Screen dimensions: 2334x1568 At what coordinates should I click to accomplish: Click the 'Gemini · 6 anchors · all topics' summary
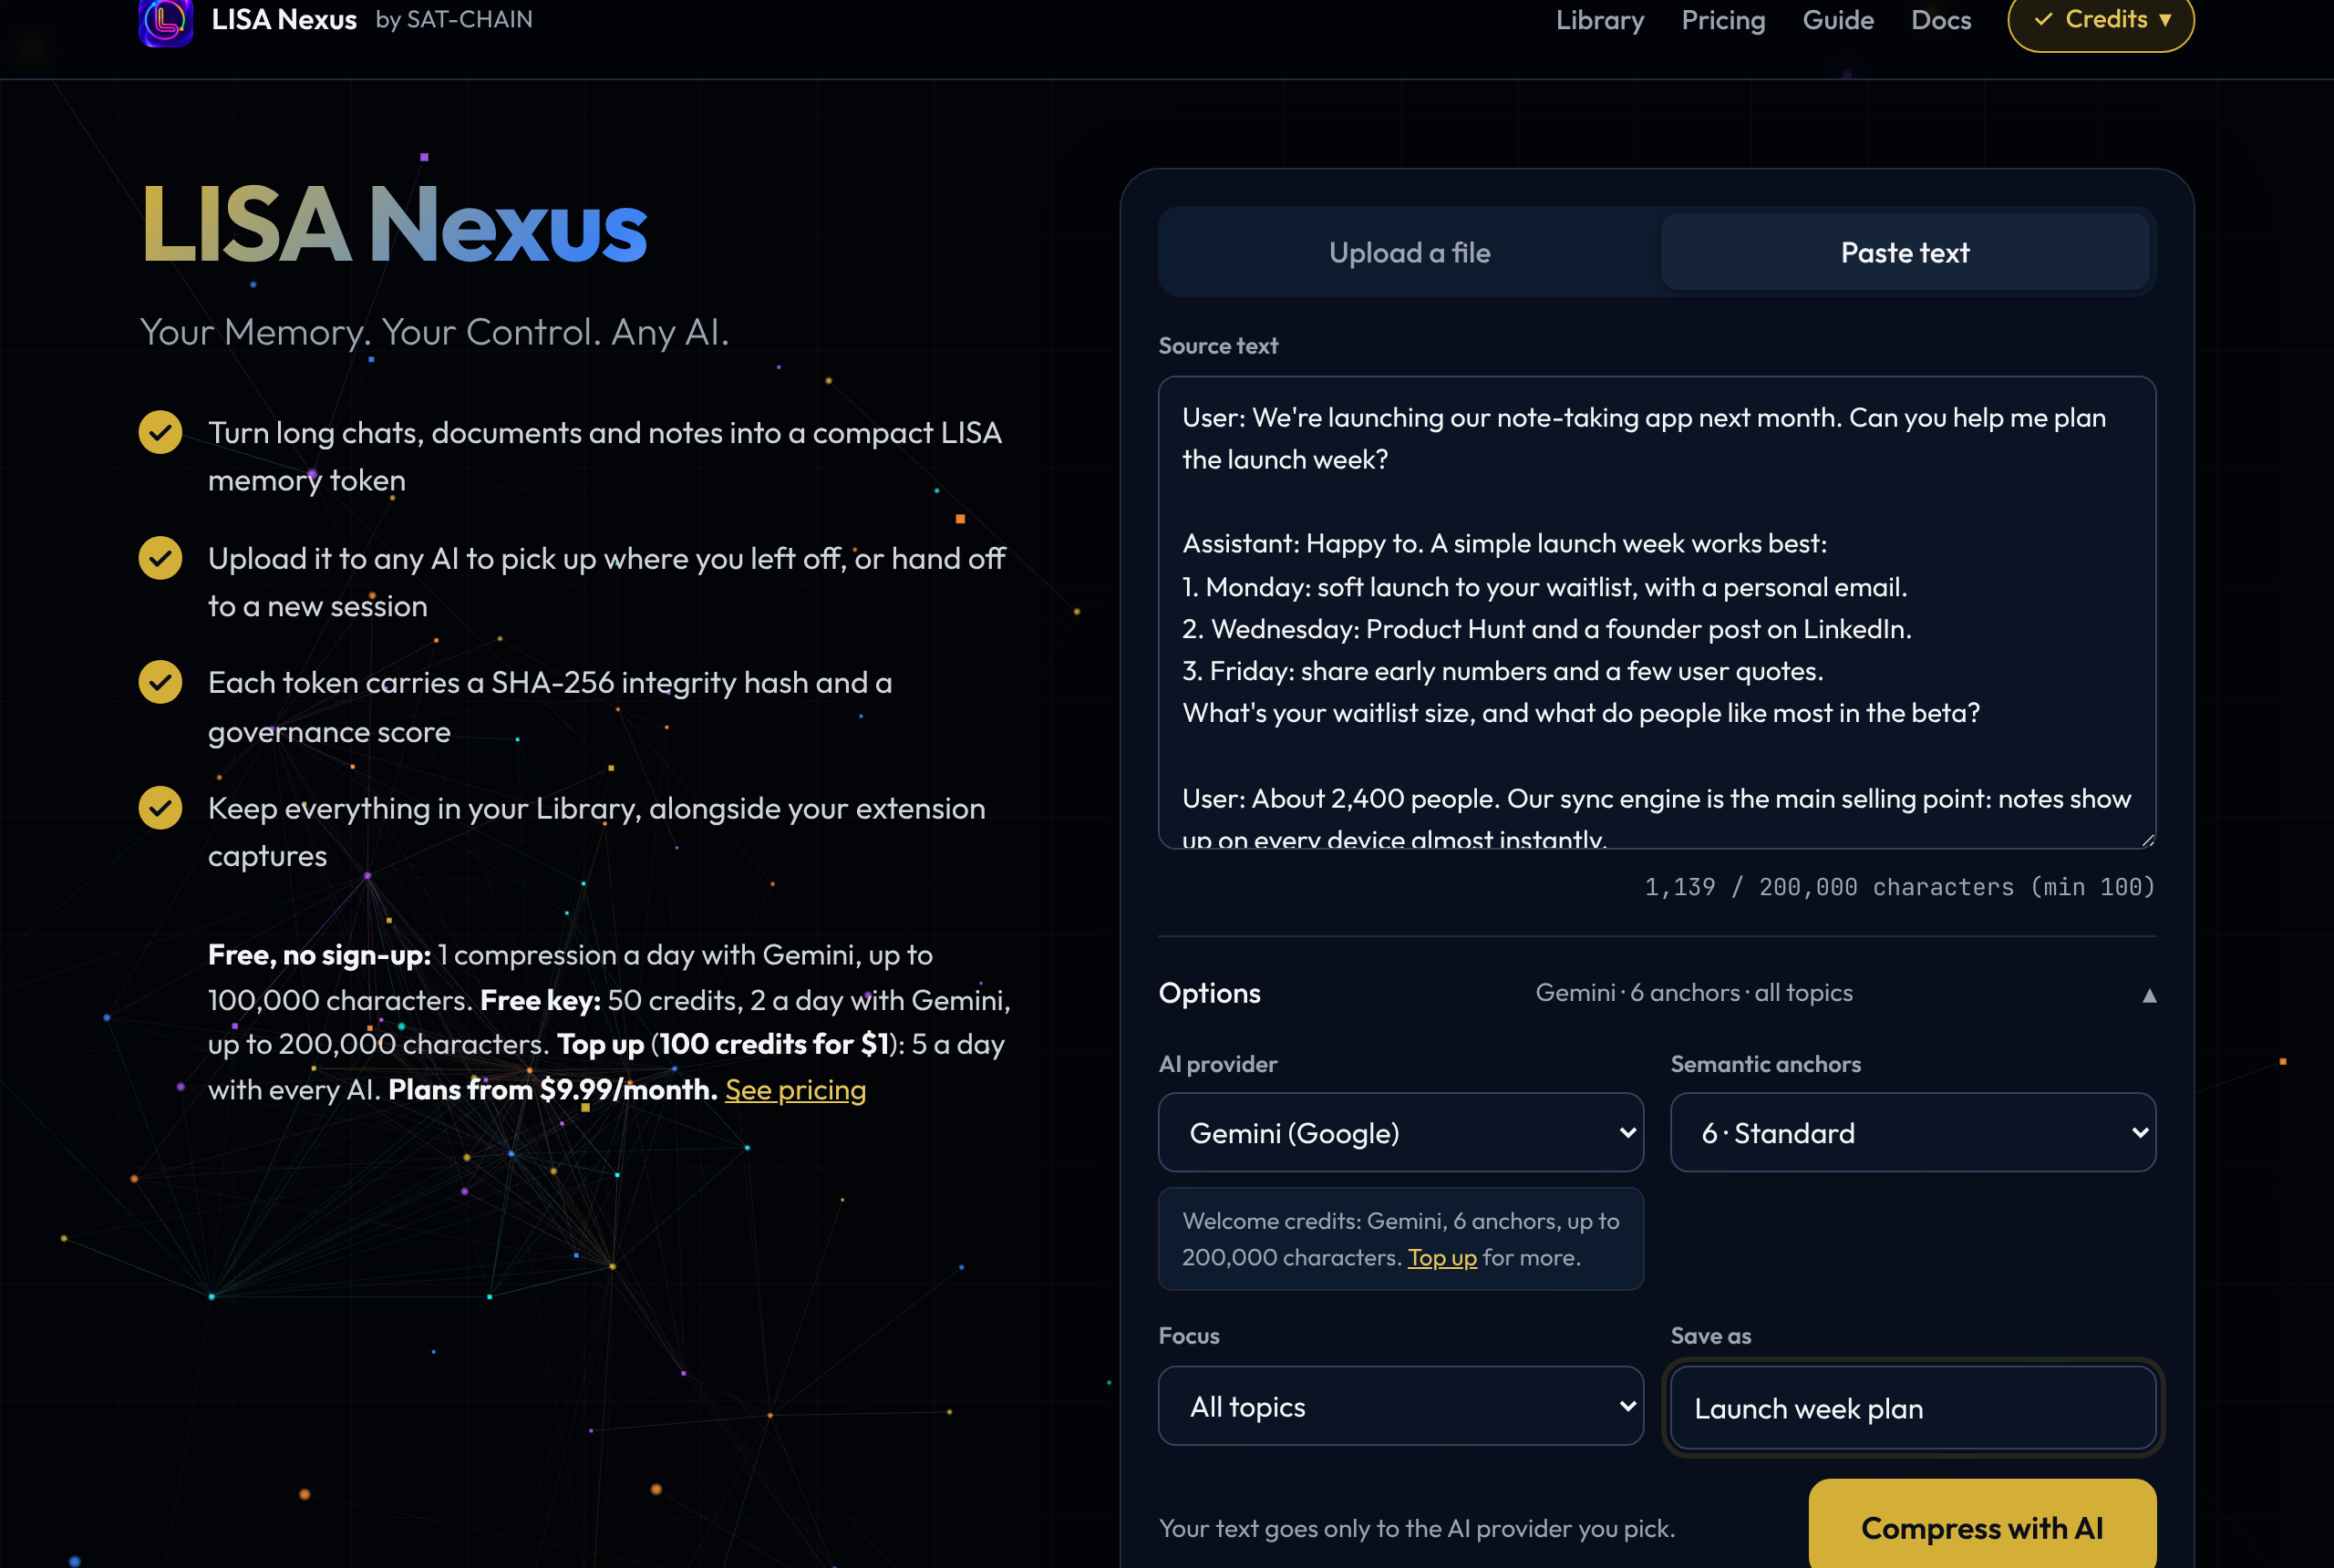(1694, 993)
